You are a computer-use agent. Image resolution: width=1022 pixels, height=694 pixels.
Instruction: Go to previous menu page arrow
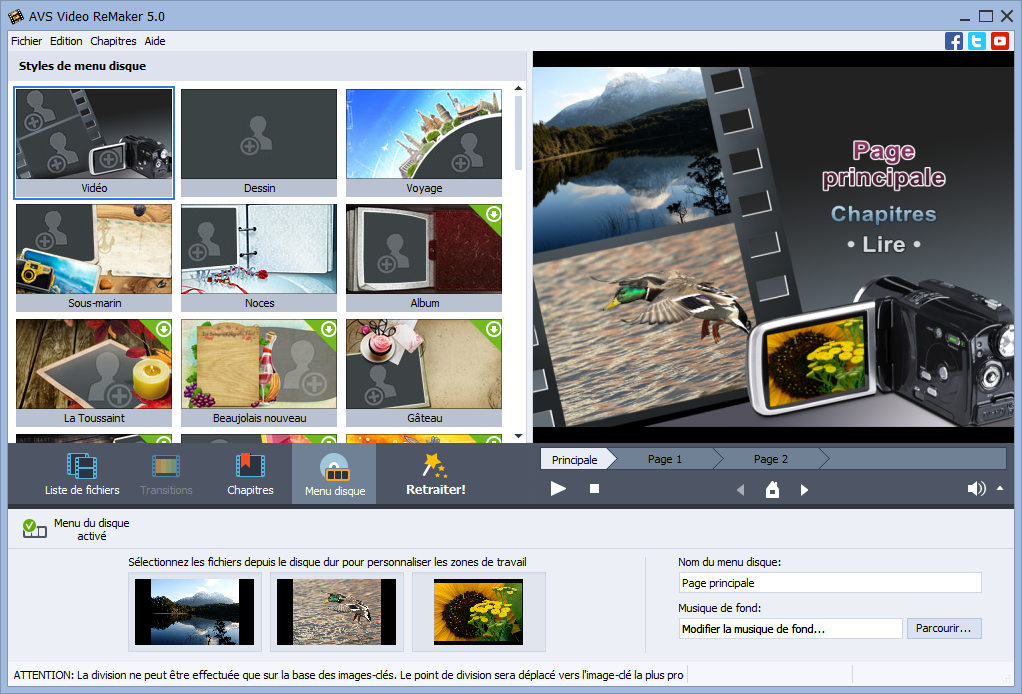click(x=740, y=489)
